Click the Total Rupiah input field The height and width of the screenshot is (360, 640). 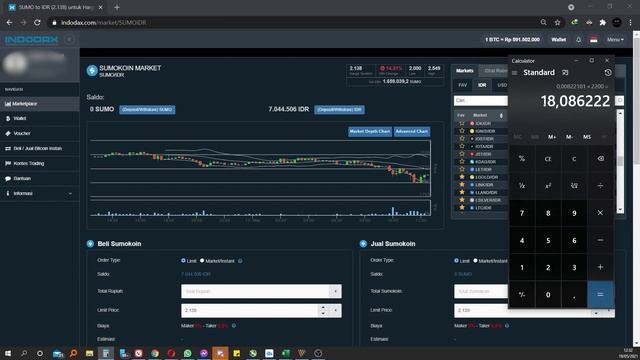click(x=255, y=291)
